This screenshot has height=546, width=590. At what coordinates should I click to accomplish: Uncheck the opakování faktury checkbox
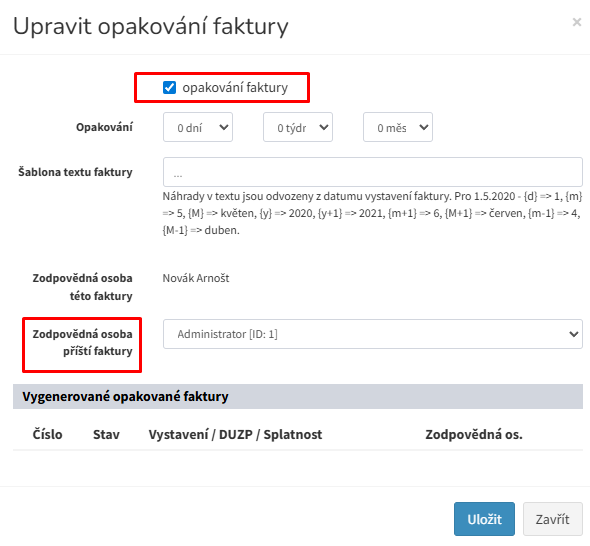169,87
